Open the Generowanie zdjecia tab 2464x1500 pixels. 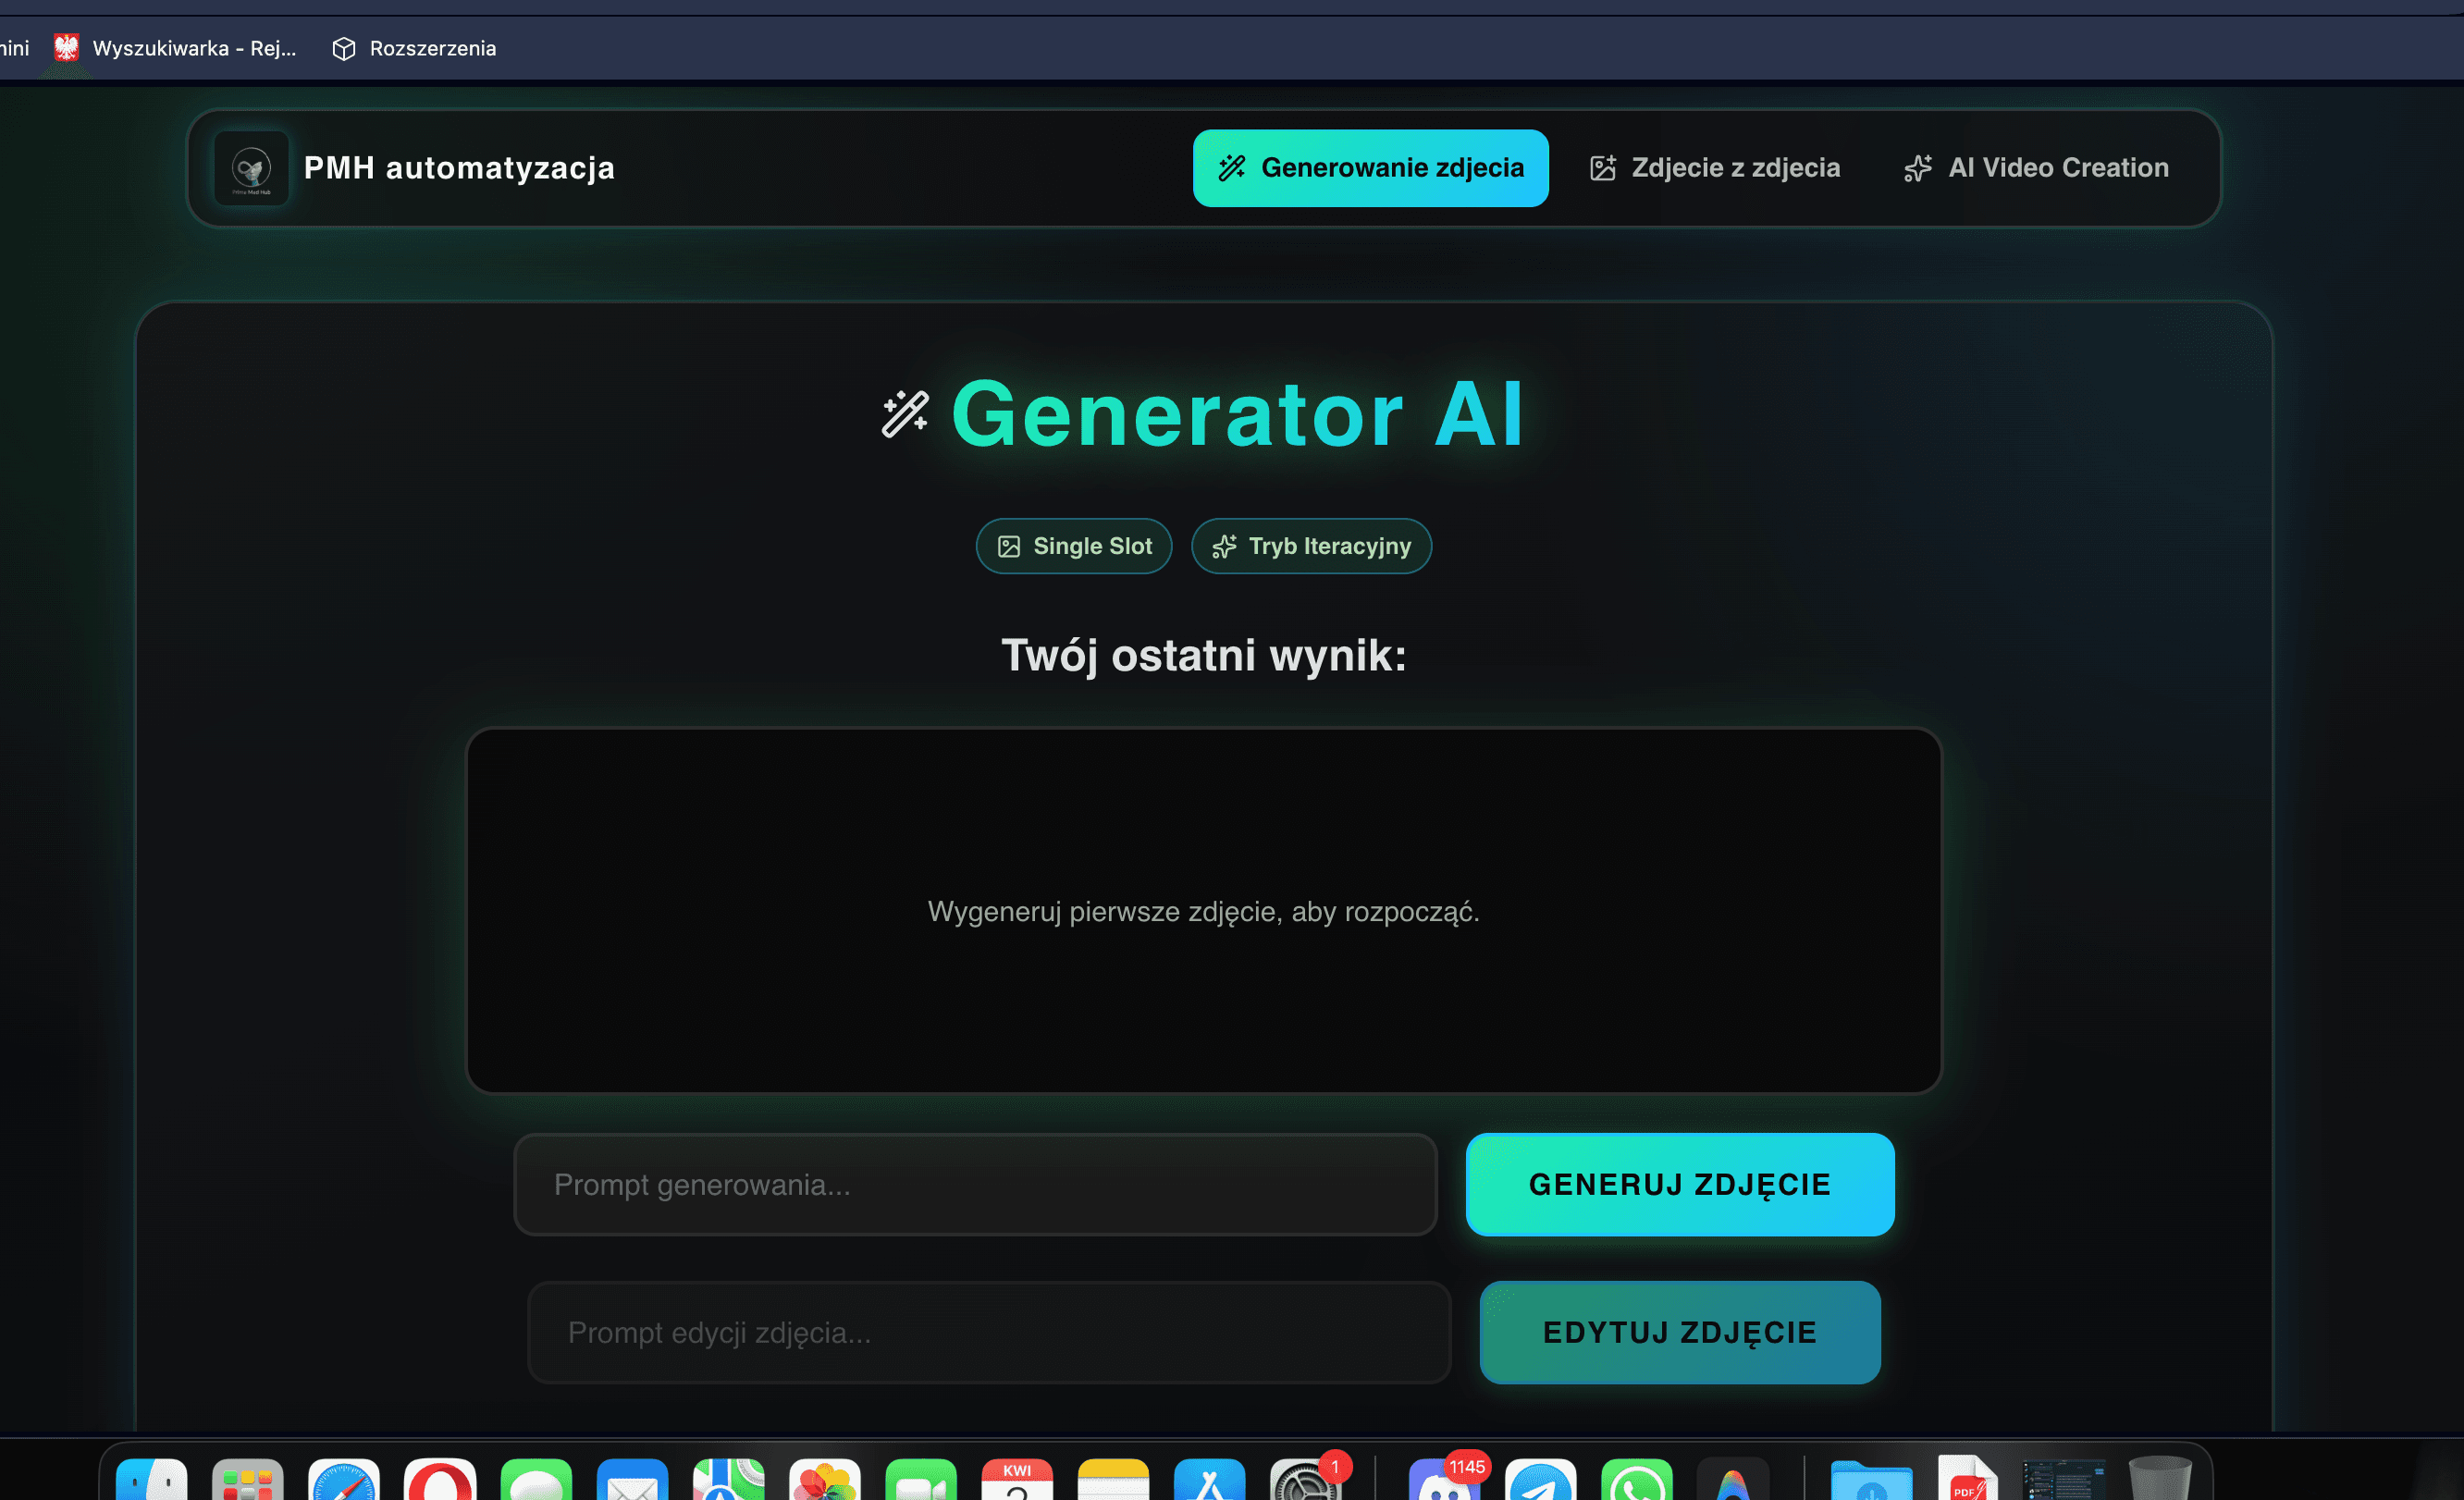(x=1370, y=168)
